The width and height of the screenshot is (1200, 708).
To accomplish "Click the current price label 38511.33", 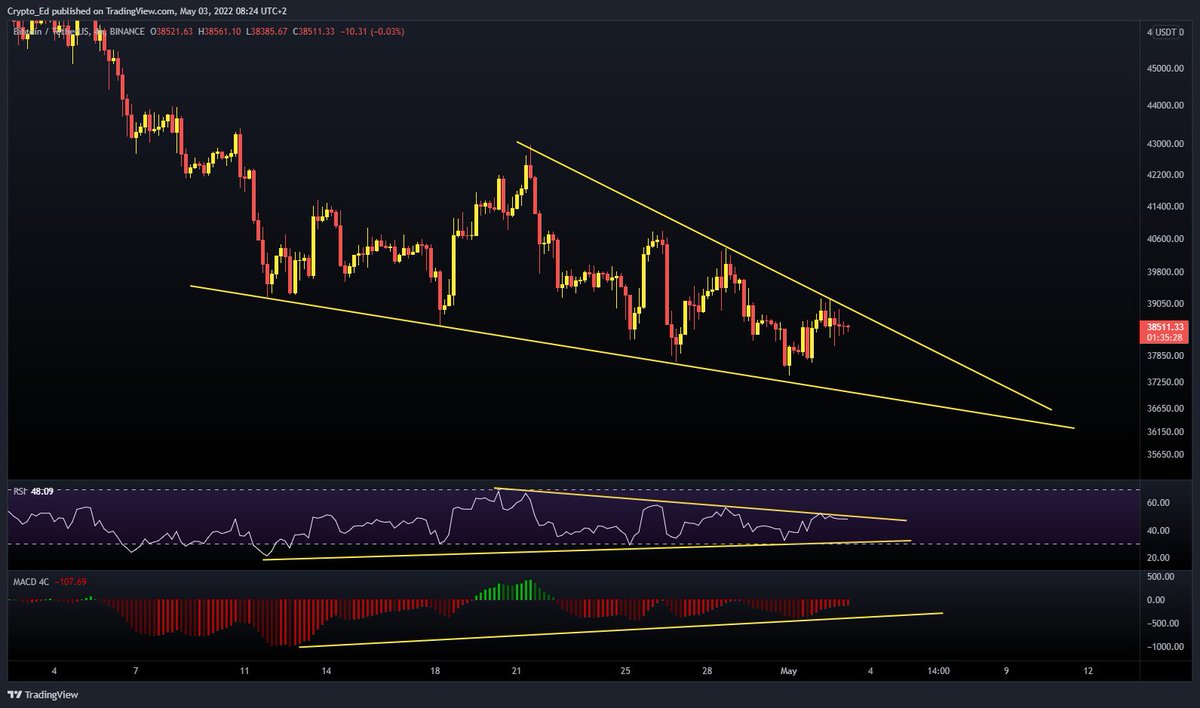I will (x=1165, y=327).
